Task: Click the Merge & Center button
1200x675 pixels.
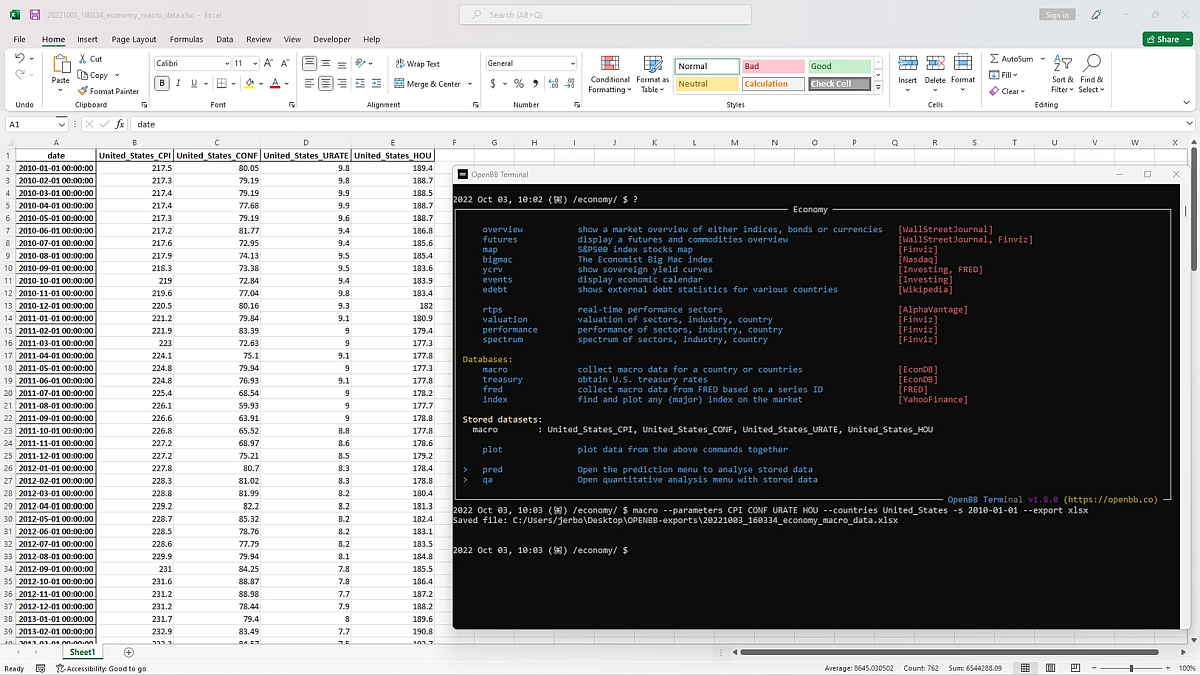Action: click(428, 84)
